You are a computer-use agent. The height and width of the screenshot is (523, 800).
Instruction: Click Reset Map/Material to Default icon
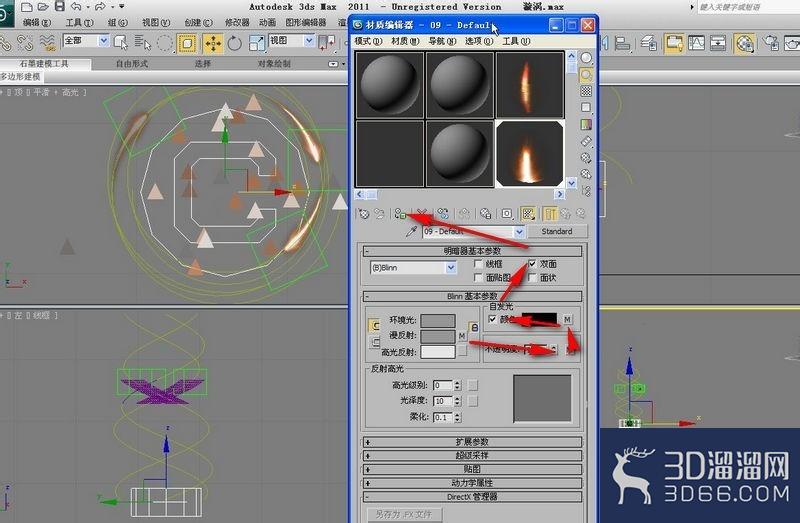(421, 214)
